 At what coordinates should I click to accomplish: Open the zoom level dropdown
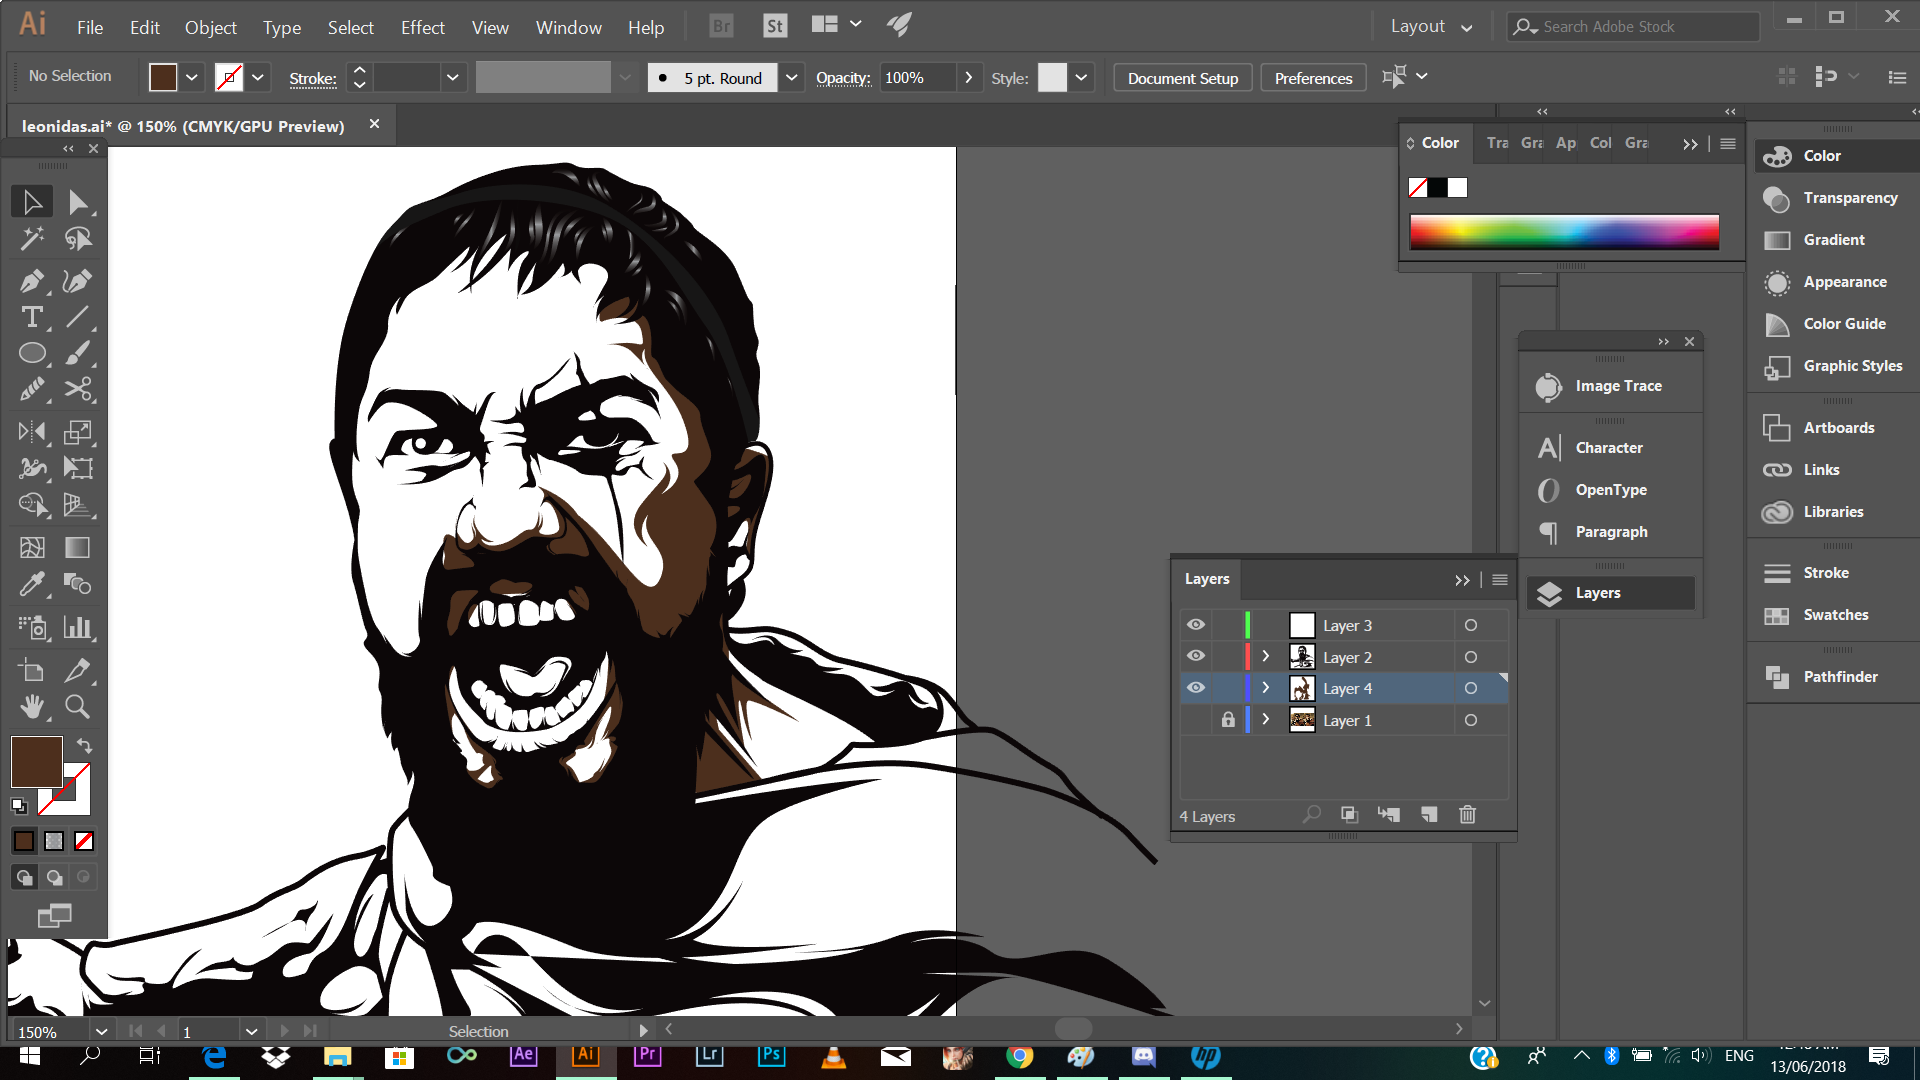(101, 1031)
